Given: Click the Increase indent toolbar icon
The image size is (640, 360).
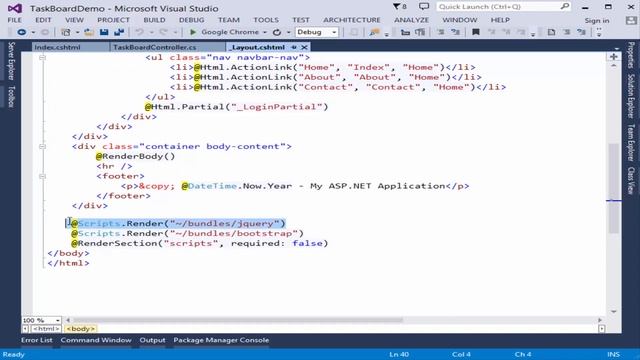Looking at the screenshot, I should tap(420, 32).
